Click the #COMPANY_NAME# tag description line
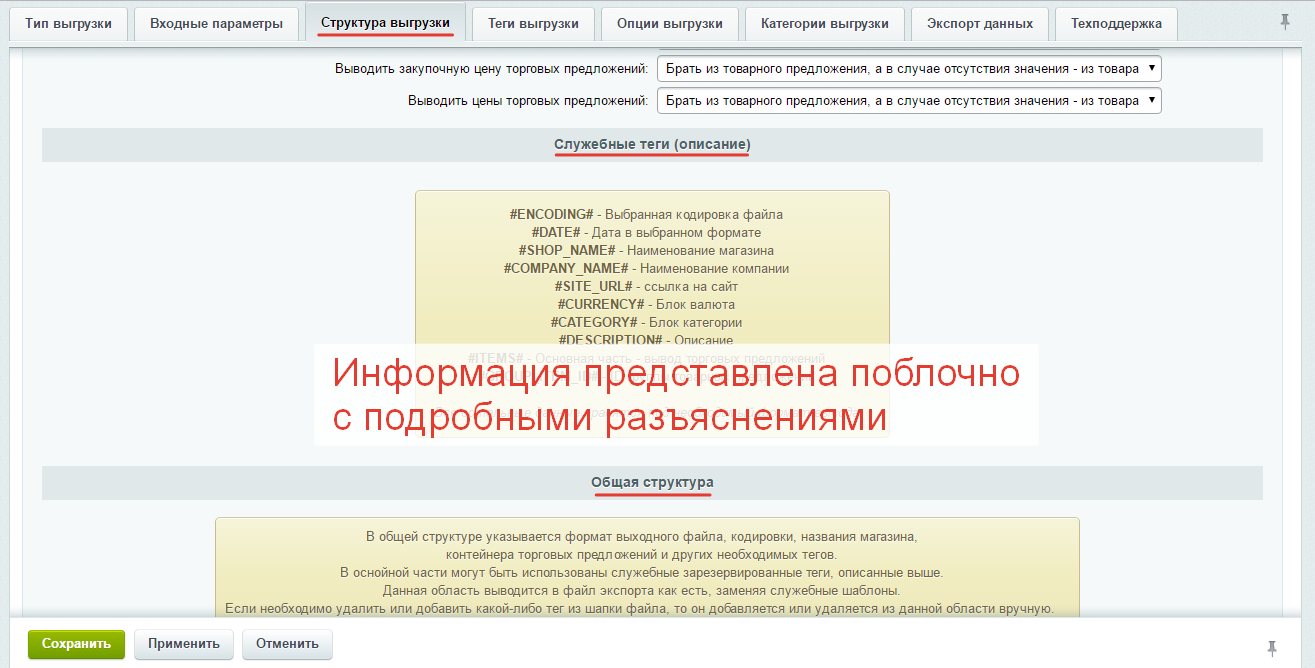 [x=646, y=268]
